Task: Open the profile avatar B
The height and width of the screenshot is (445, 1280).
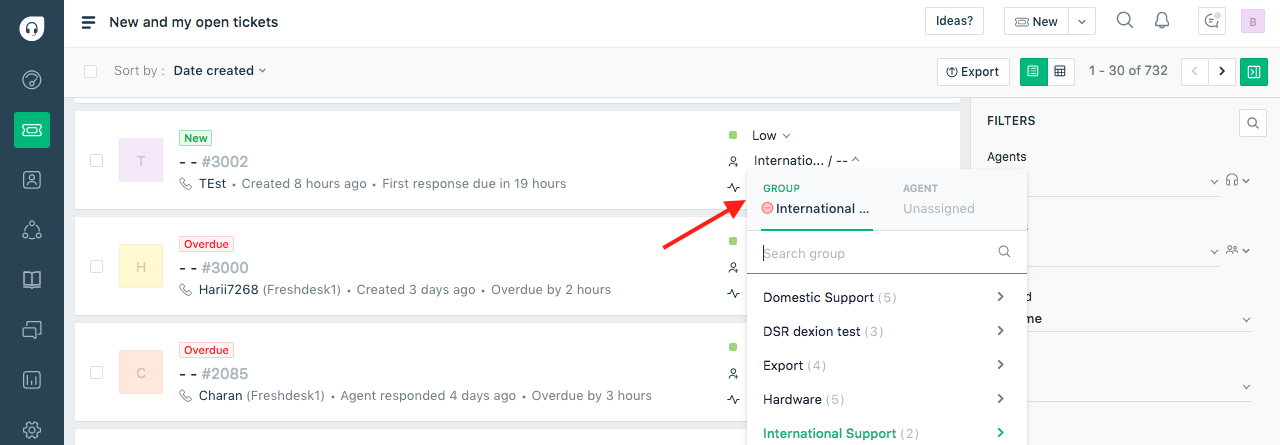Action: point(1253,21)
